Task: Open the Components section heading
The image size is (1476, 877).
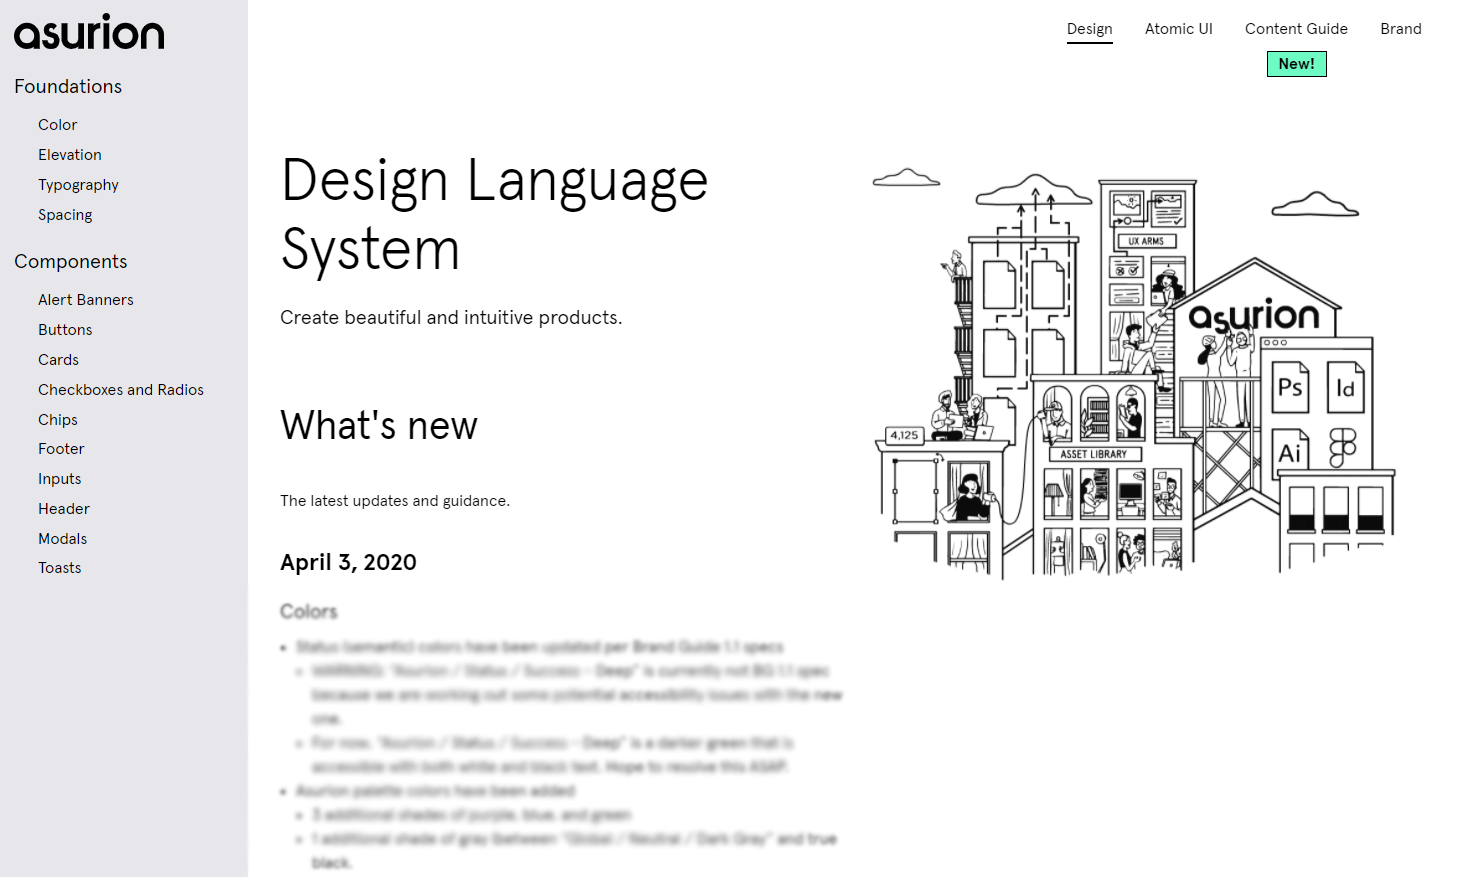Action: point(71,262)
